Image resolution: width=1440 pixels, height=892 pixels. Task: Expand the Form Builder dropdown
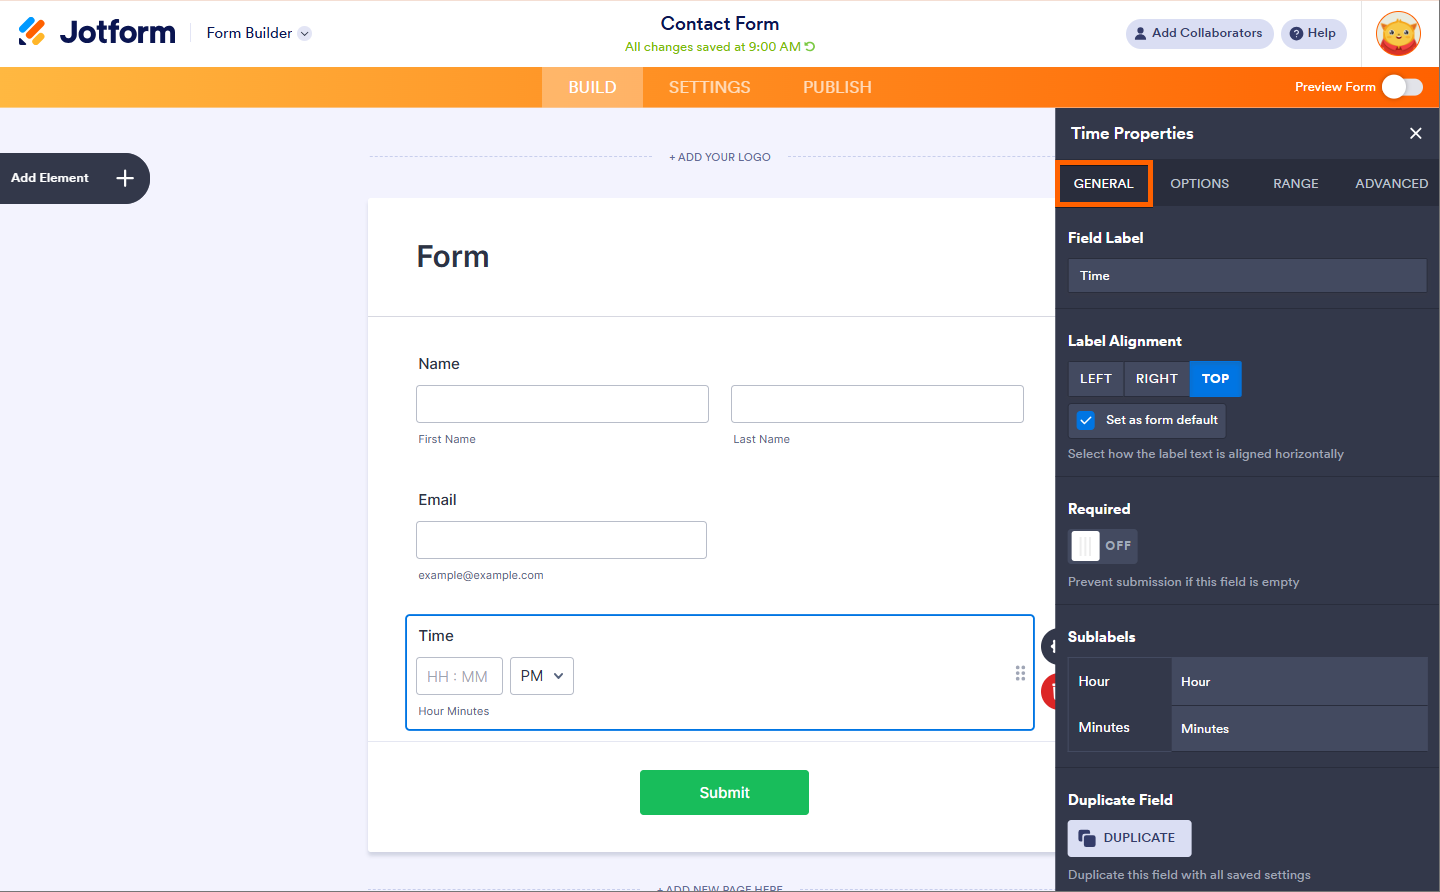[x=305, y=33]
